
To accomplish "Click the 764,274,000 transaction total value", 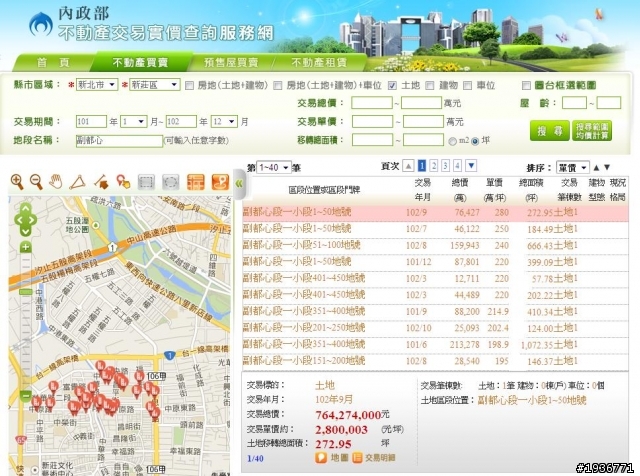I will pos(348,415).
